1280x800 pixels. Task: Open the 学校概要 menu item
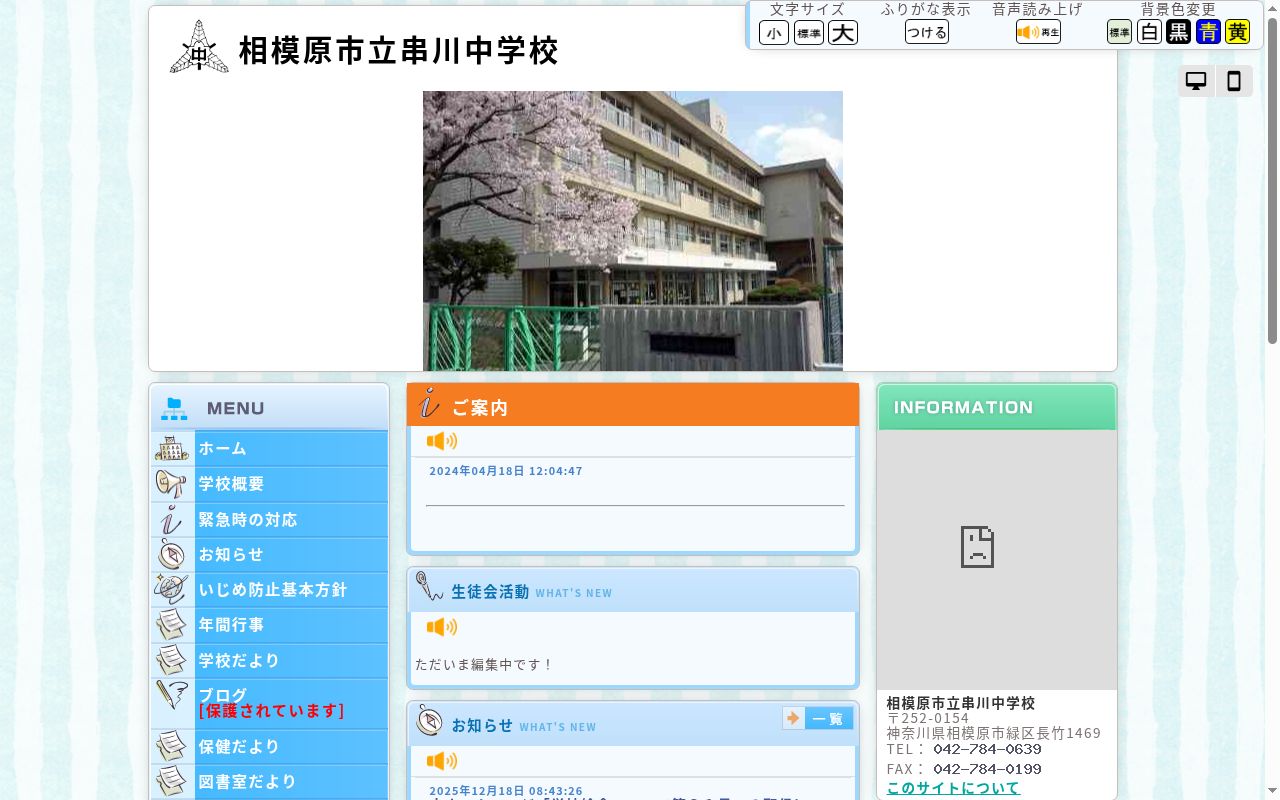270,484
